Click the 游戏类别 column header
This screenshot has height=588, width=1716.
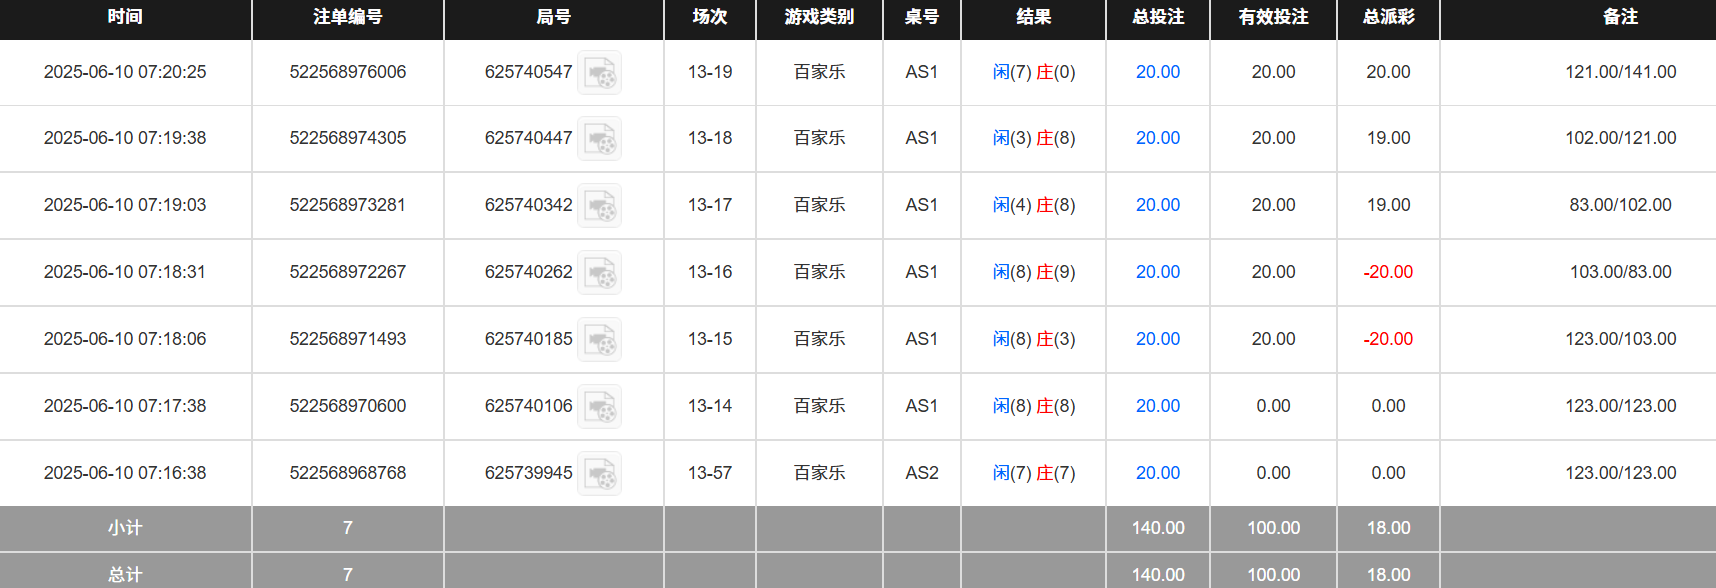tap(818, 18)
